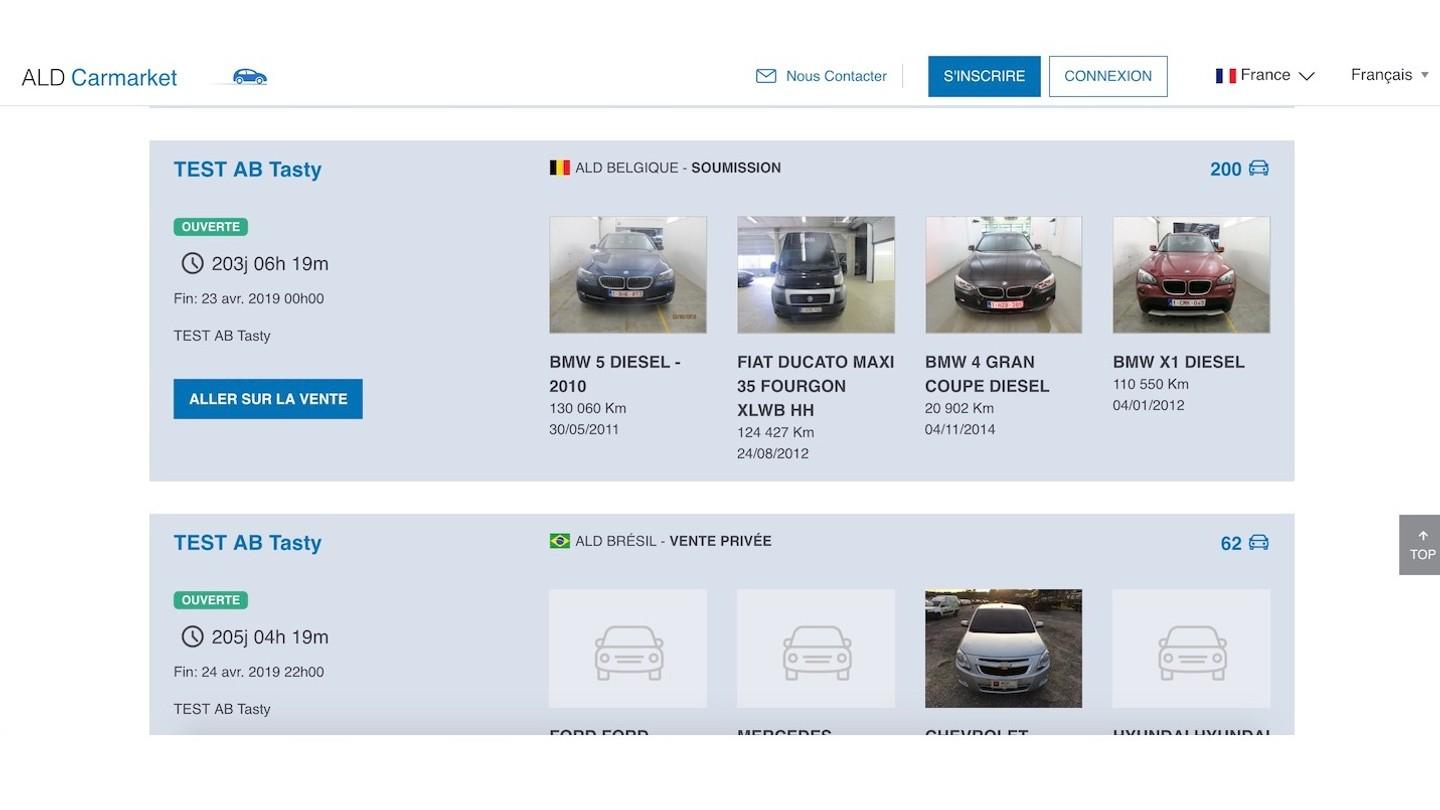The image size is (1440, 810).
Task: Click the Brazilian flag icon for ALD Brésil
Action: coord(559,541)
